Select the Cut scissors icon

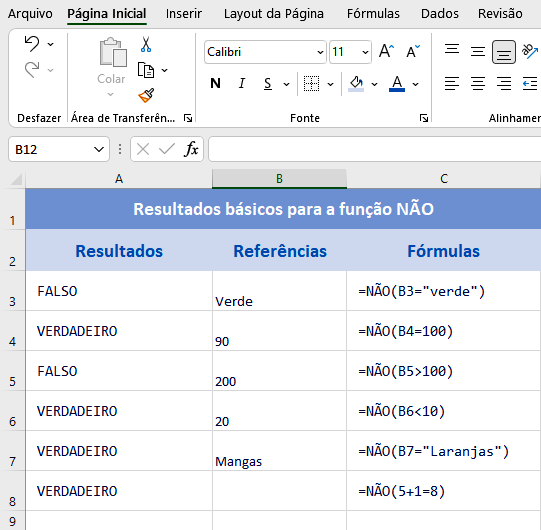tap(146, 45)
